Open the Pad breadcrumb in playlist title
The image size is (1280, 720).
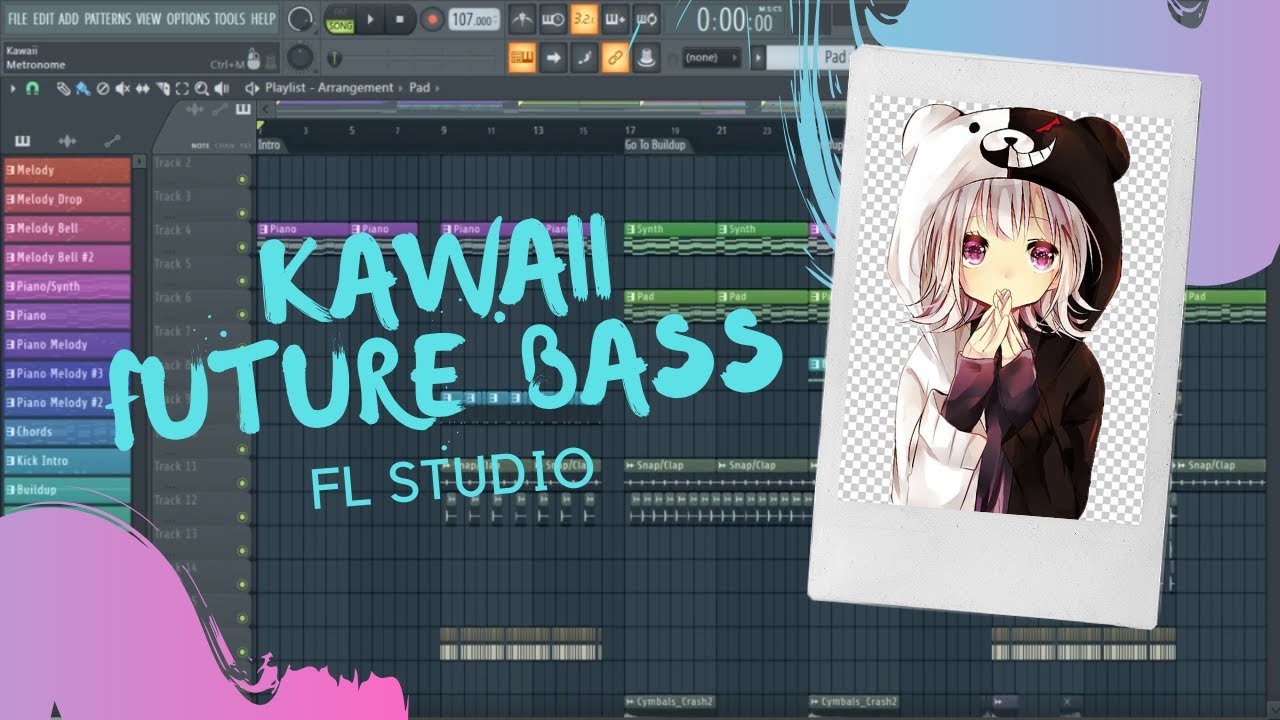(420, 88)
